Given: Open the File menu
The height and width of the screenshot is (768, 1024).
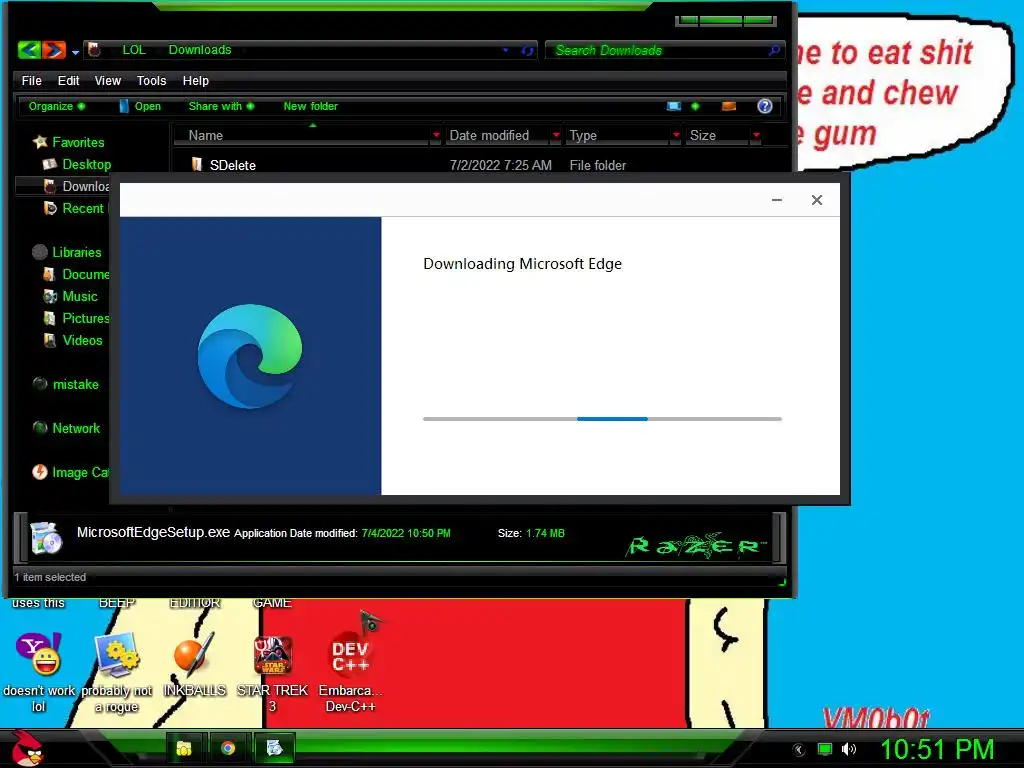Looking at the screenshot, I should pyautogui.click(x=31, y=80).
